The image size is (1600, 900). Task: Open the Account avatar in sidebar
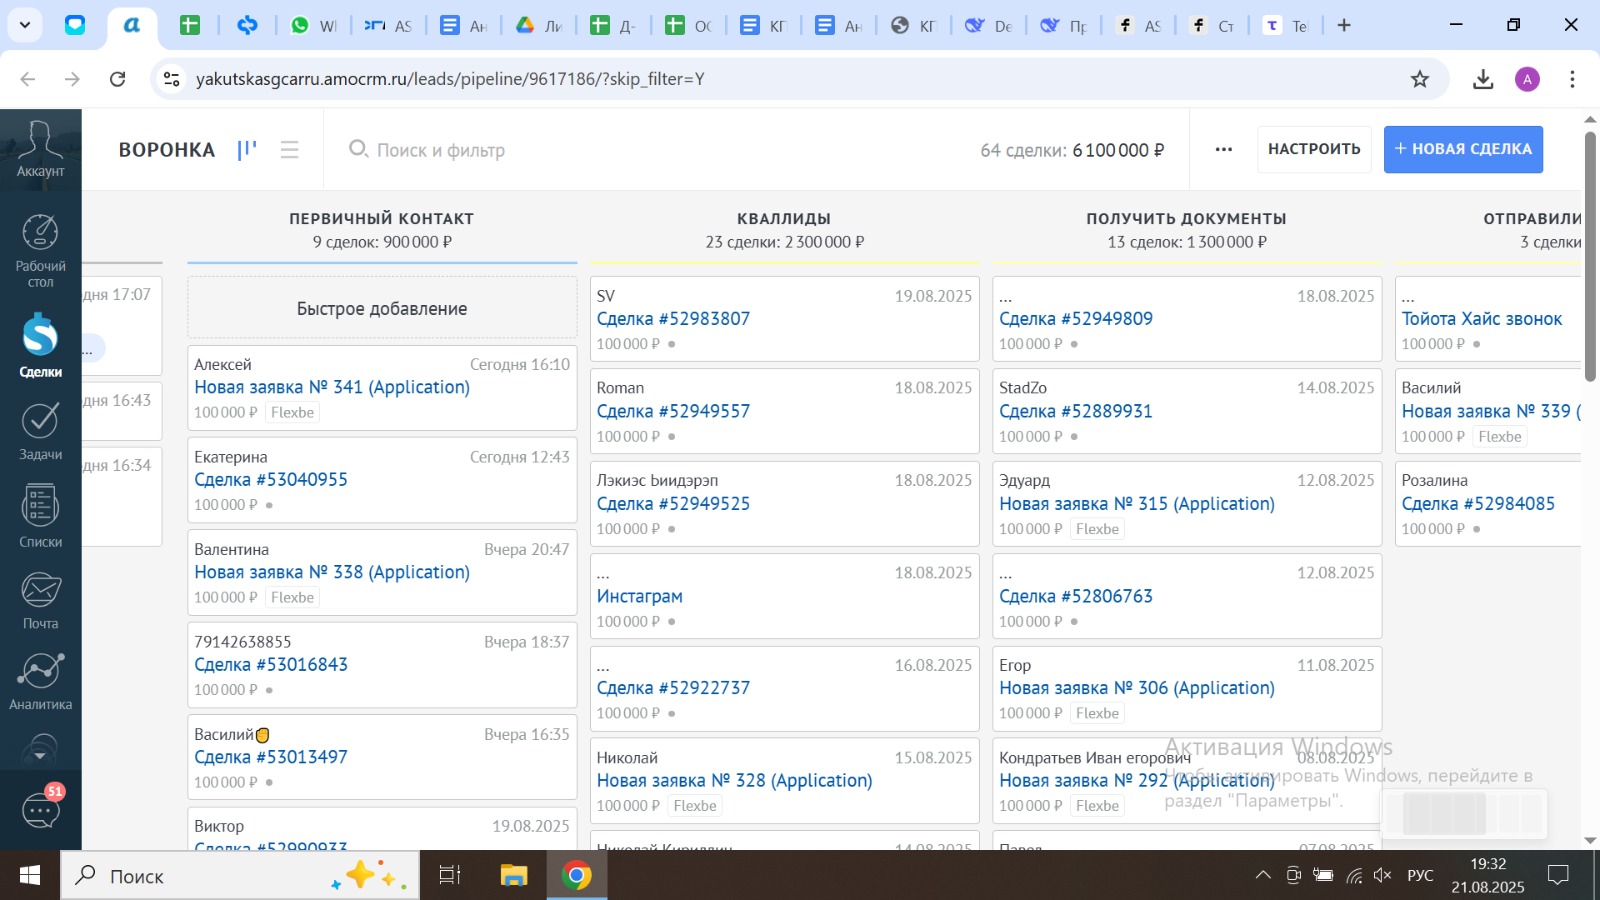click(x=40, y=149)
